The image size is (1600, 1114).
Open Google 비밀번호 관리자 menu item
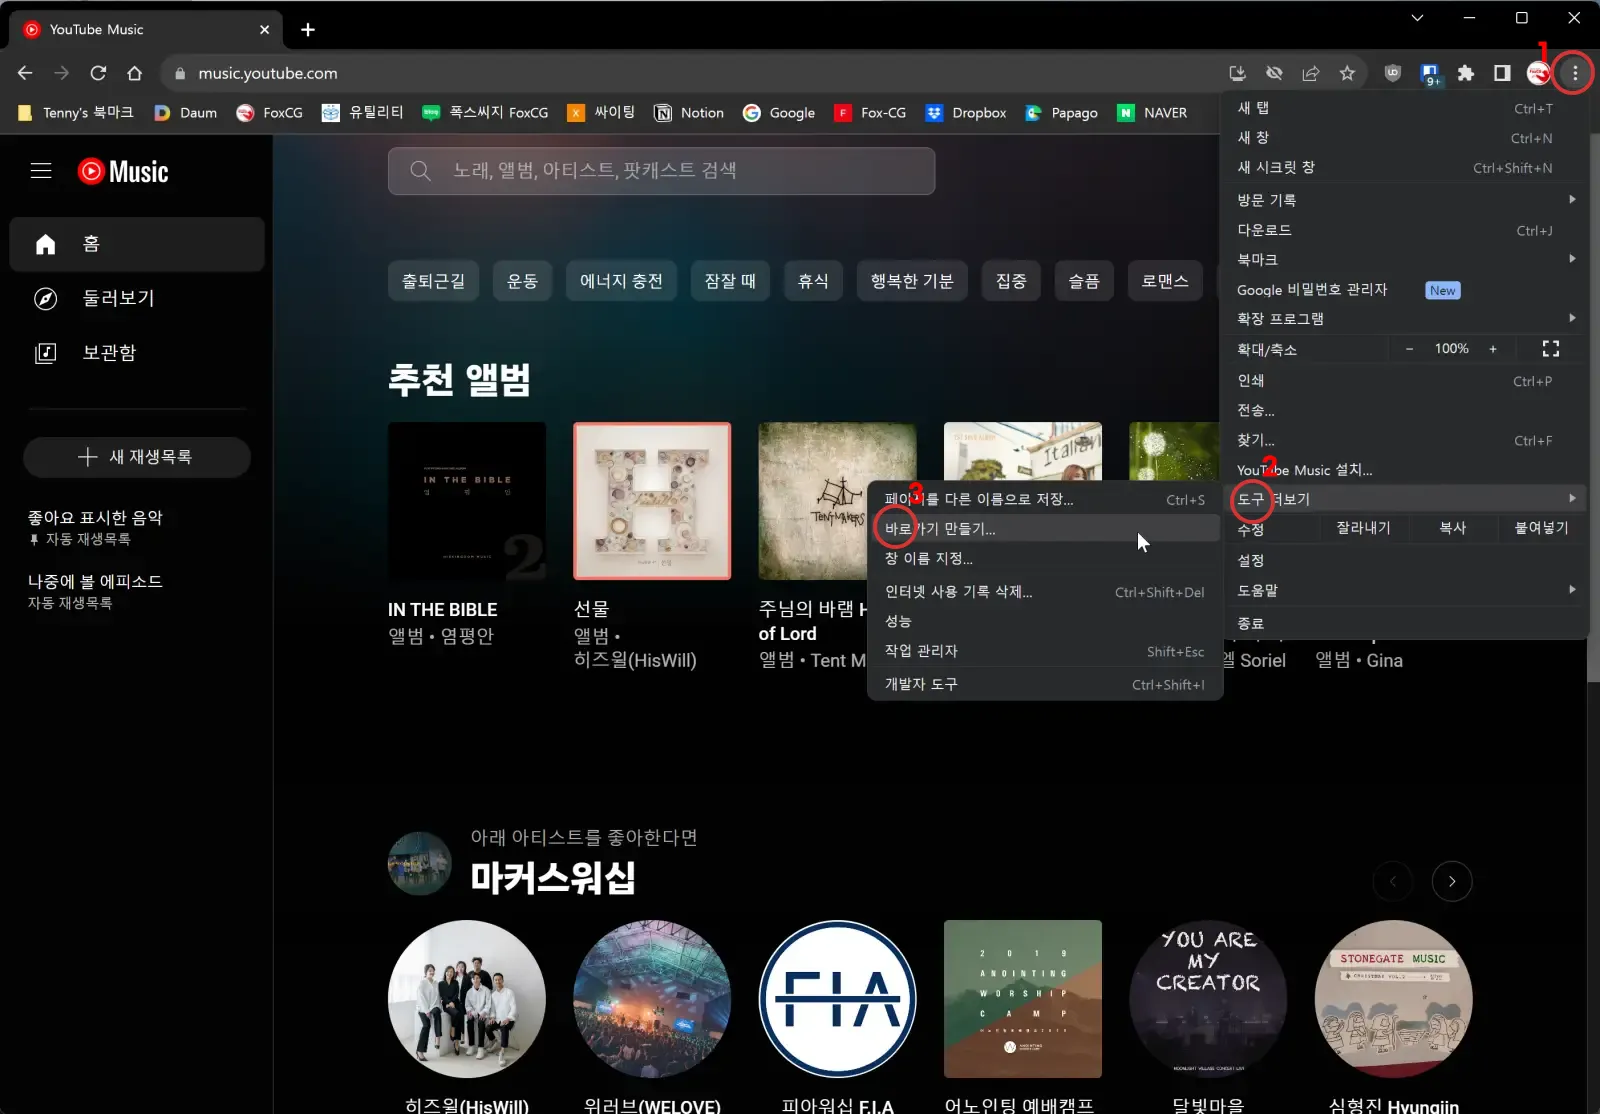pos(1405,290)
